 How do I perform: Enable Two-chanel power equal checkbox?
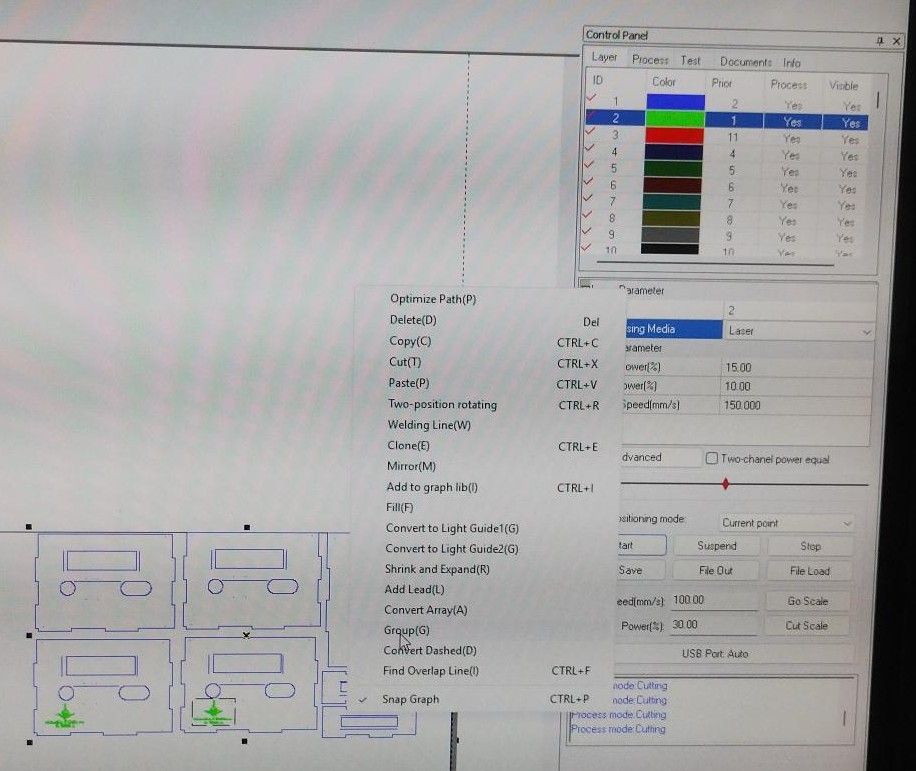tap(712, 459)
